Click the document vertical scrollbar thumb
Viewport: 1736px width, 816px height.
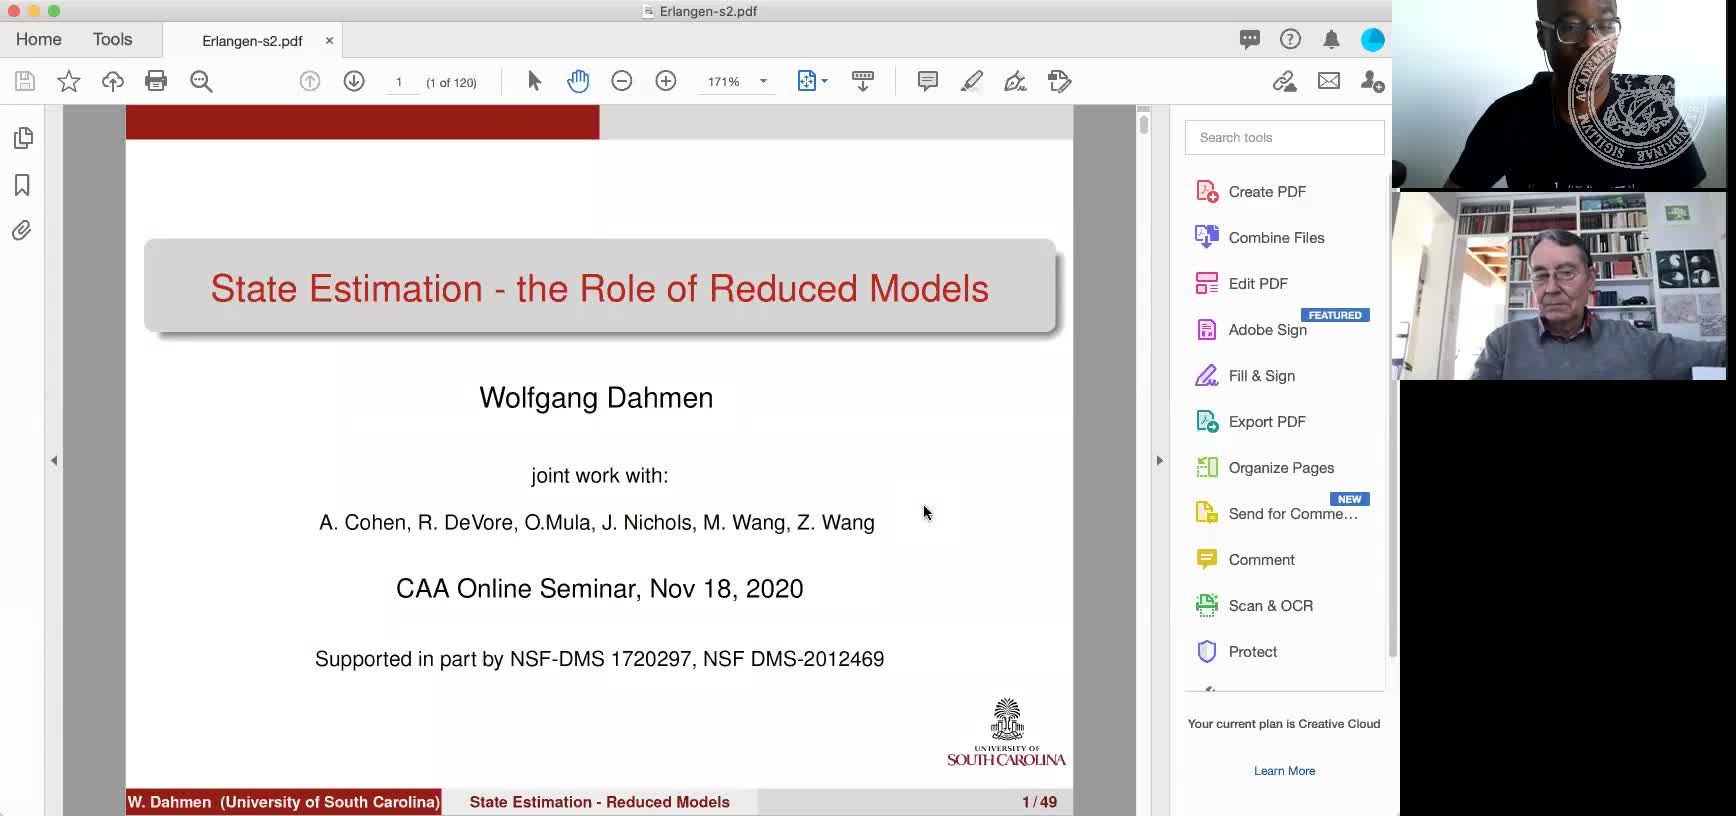tap(1143, 124)
